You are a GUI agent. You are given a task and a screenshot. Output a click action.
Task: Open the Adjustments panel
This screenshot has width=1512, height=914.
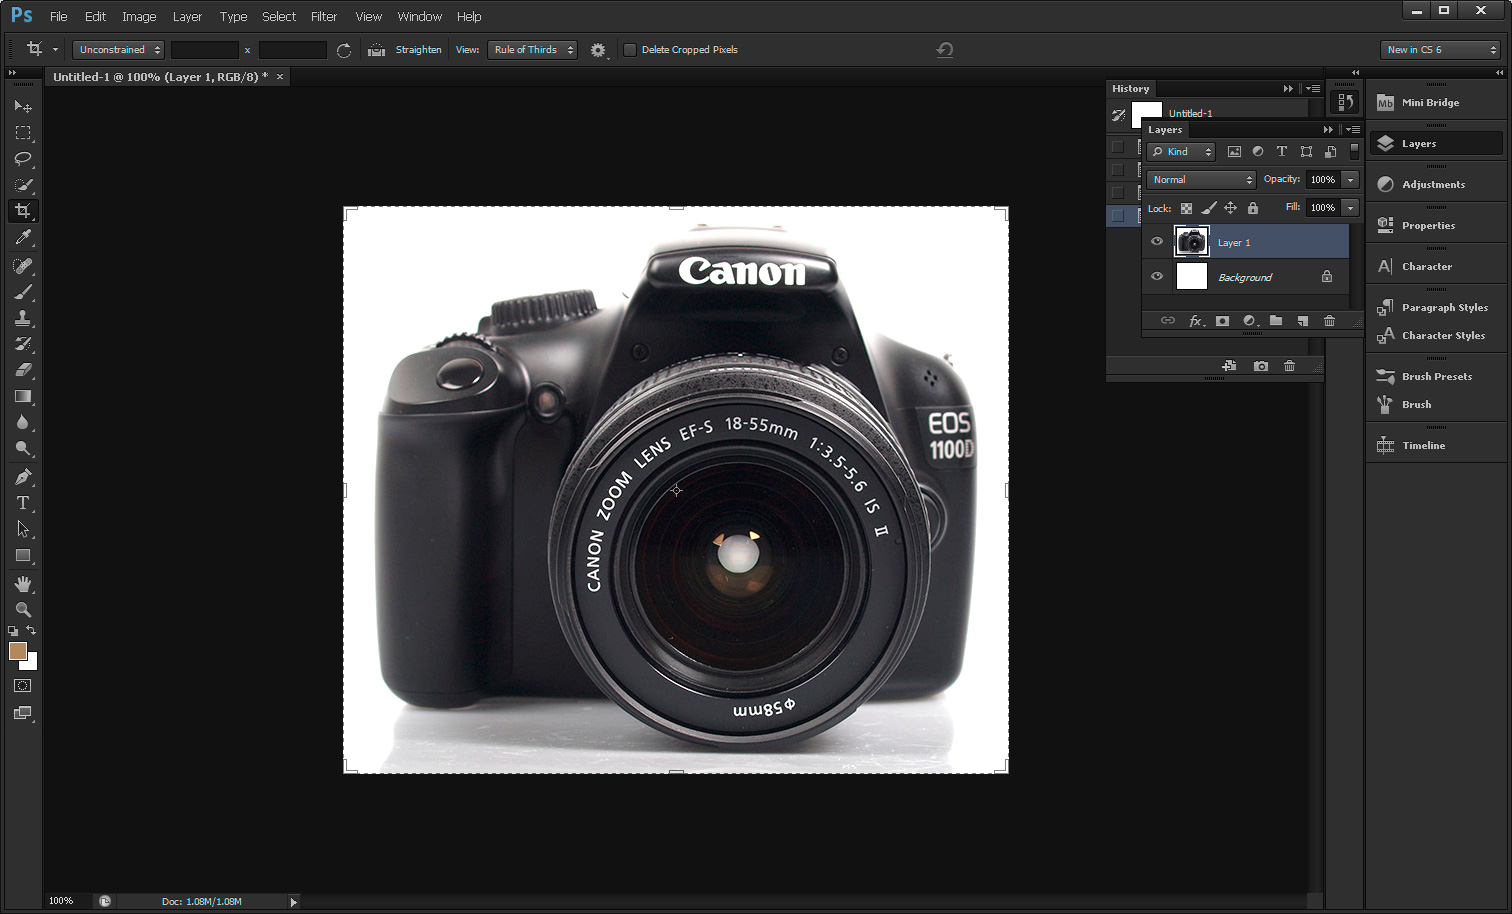(x=1428, y=184)
